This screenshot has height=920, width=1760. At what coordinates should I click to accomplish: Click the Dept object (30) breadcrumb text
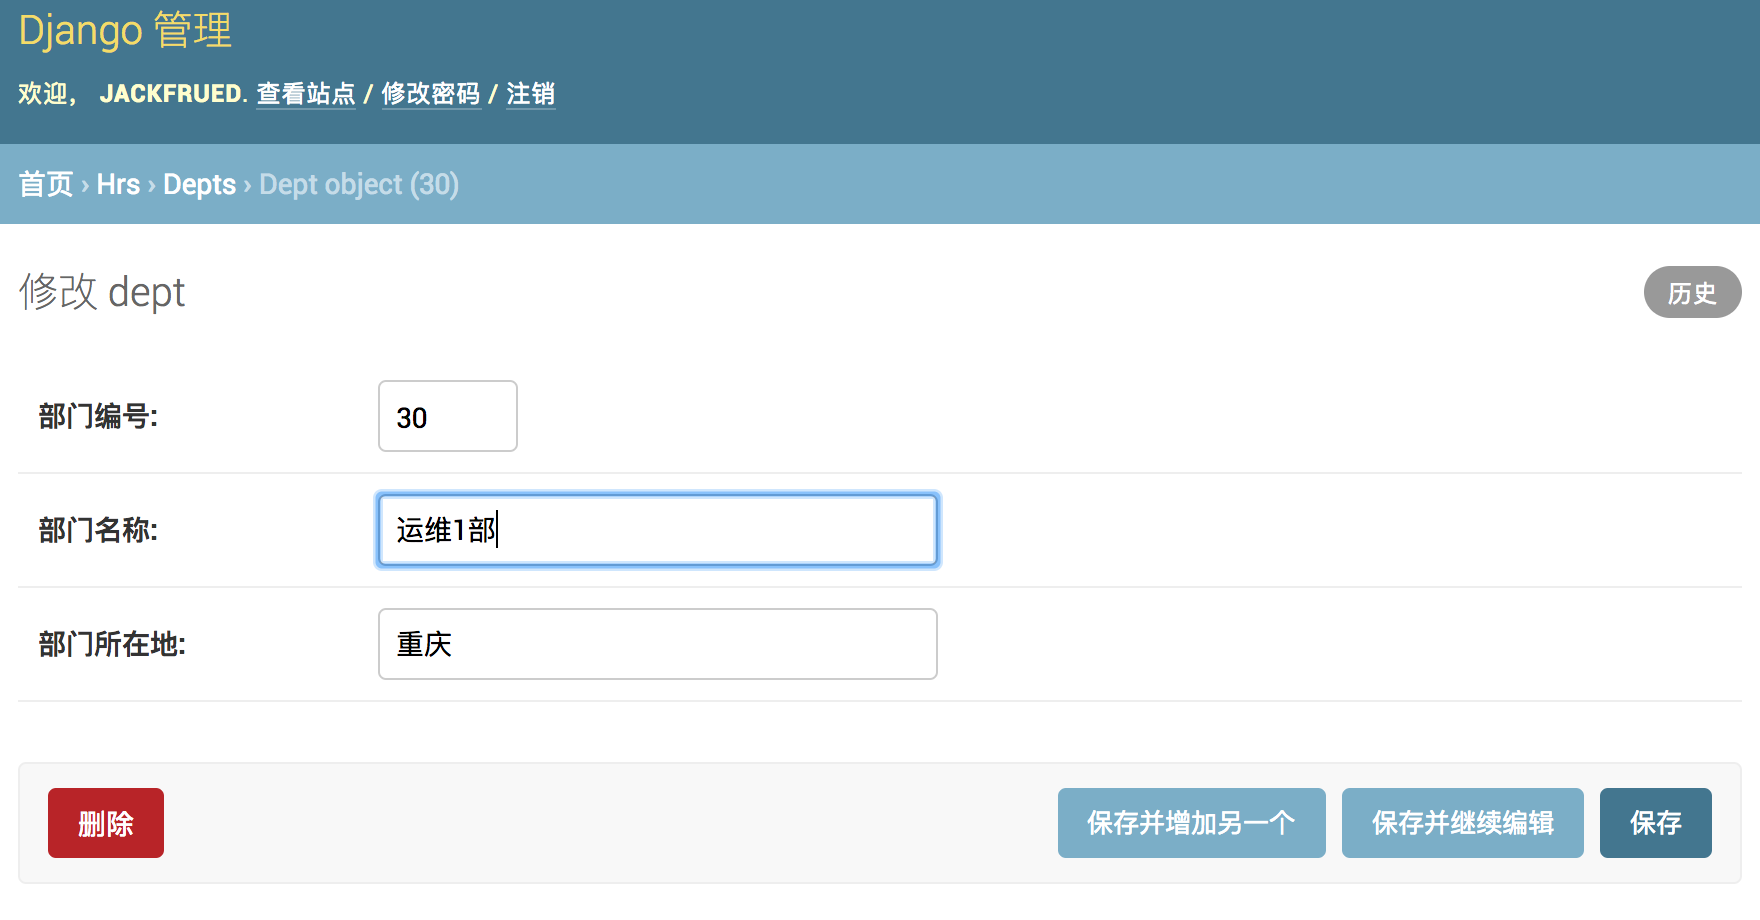pyautogui.click(x=358, y=184)
